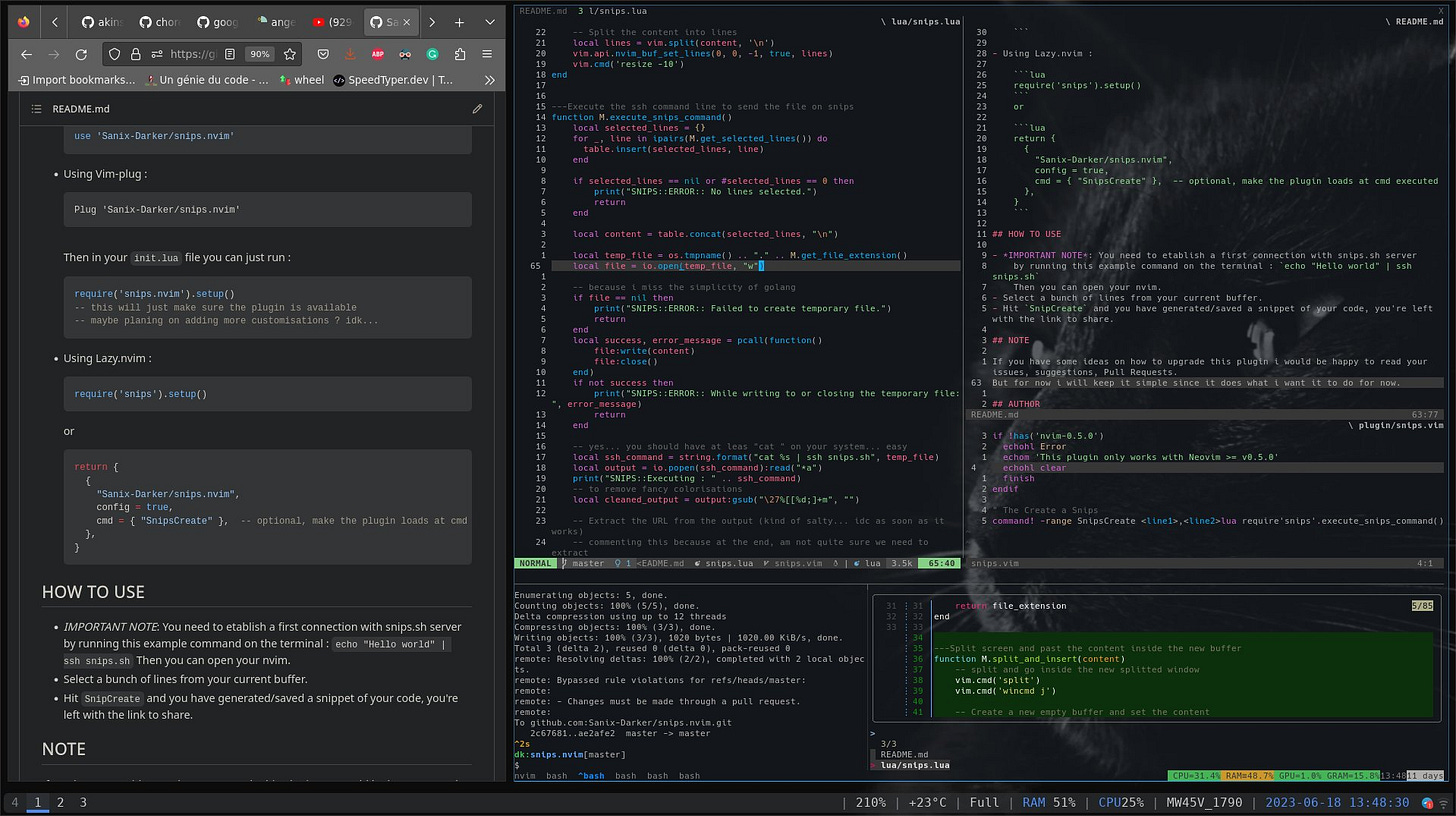Click the 'NOTE' heading in browser README
This screenshot has width=1456, height=816.
(63, 749)
